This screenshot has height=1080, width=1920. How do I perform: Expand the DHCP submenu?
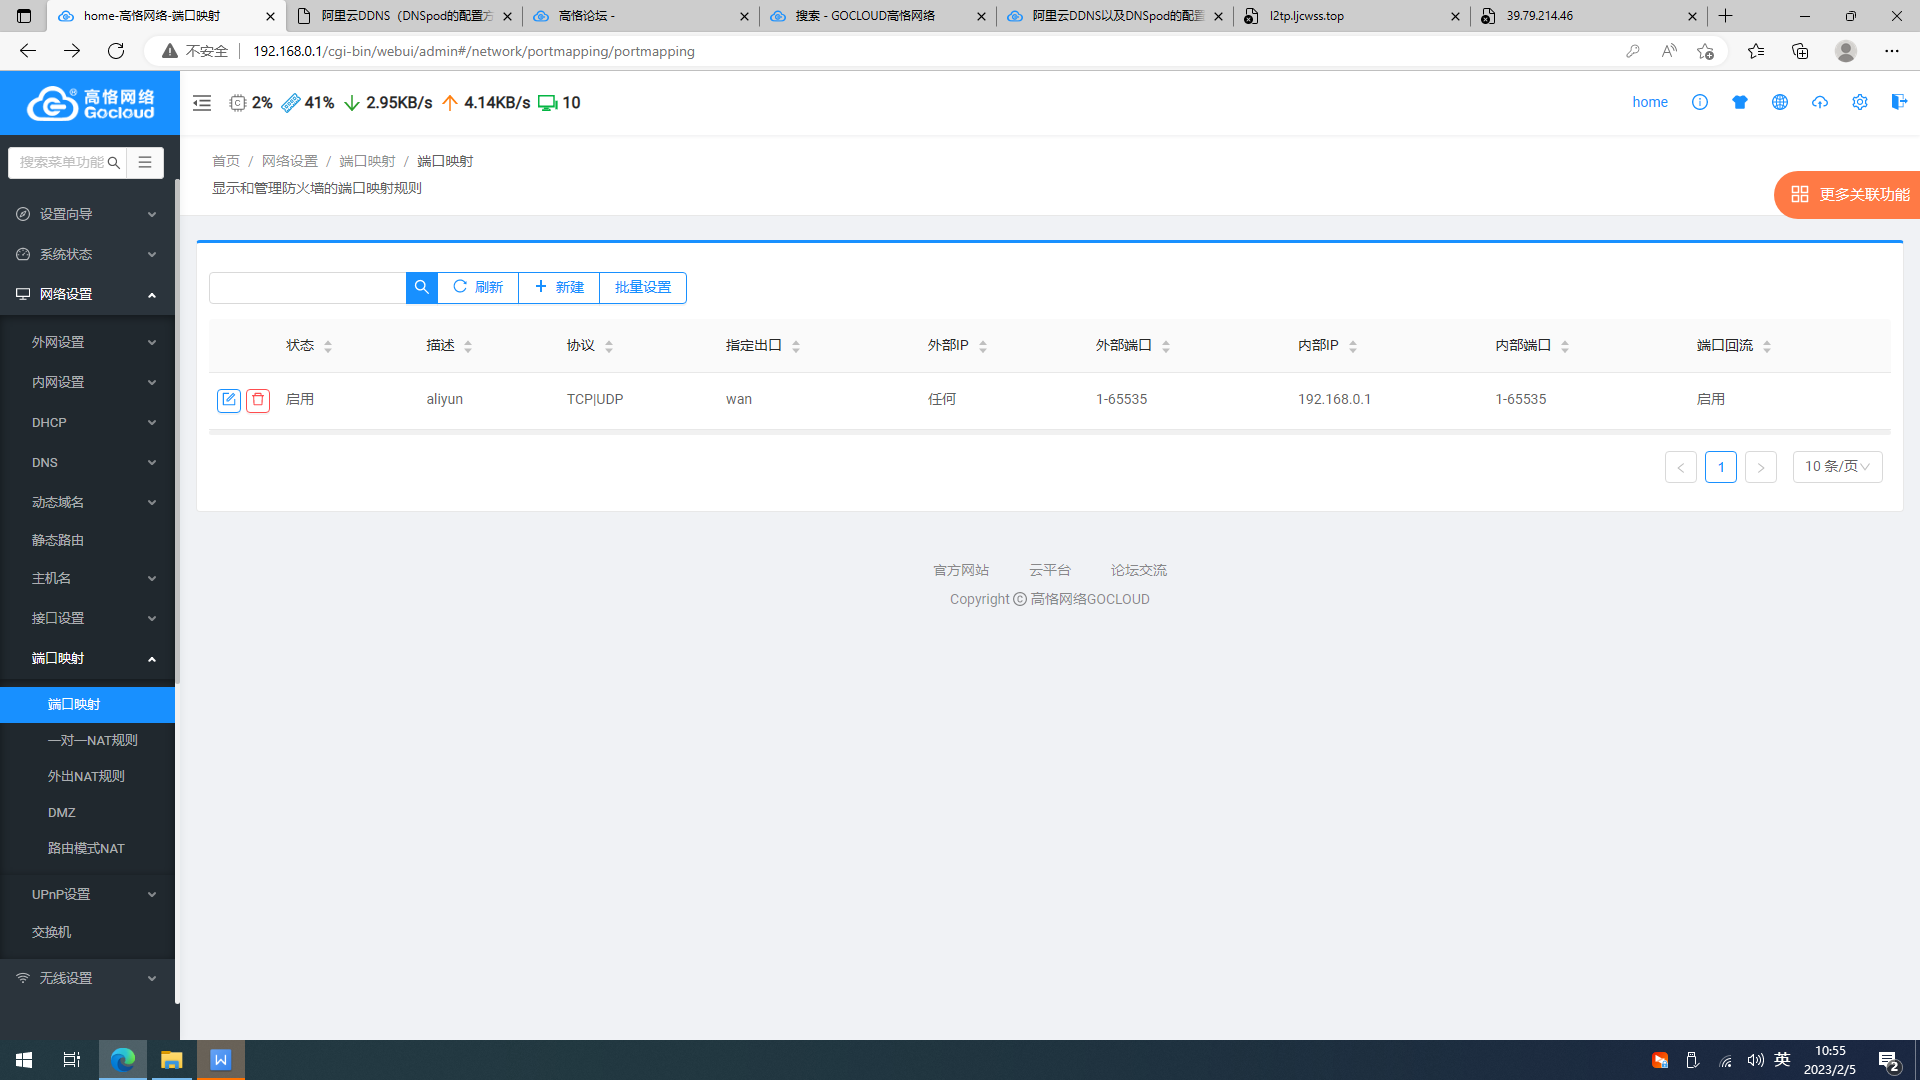coord(87,422)
